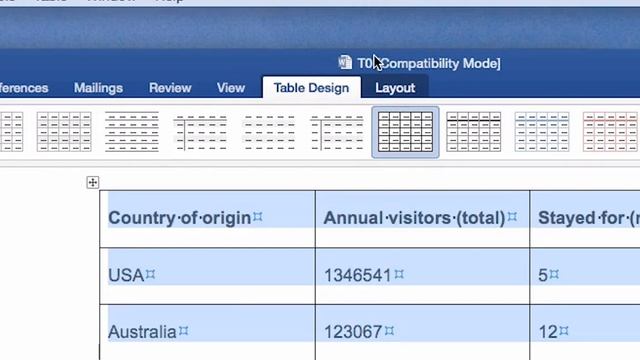Apply the partially visible leftmost table style
This screenshot has width=640, height=360.
coord(11,132)
